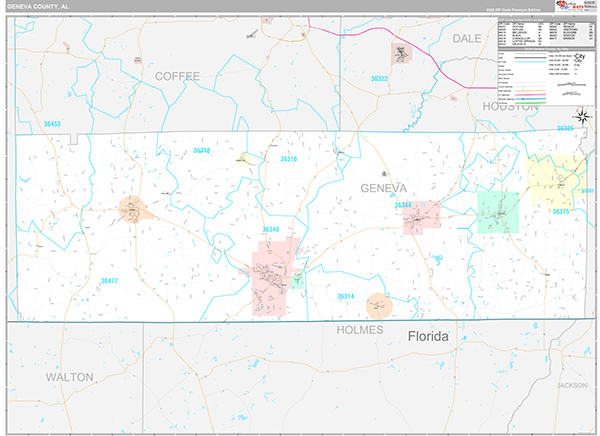Screen dimensions: 600x436
Task: Click the COFFEE county label
Action: [177, 77]
